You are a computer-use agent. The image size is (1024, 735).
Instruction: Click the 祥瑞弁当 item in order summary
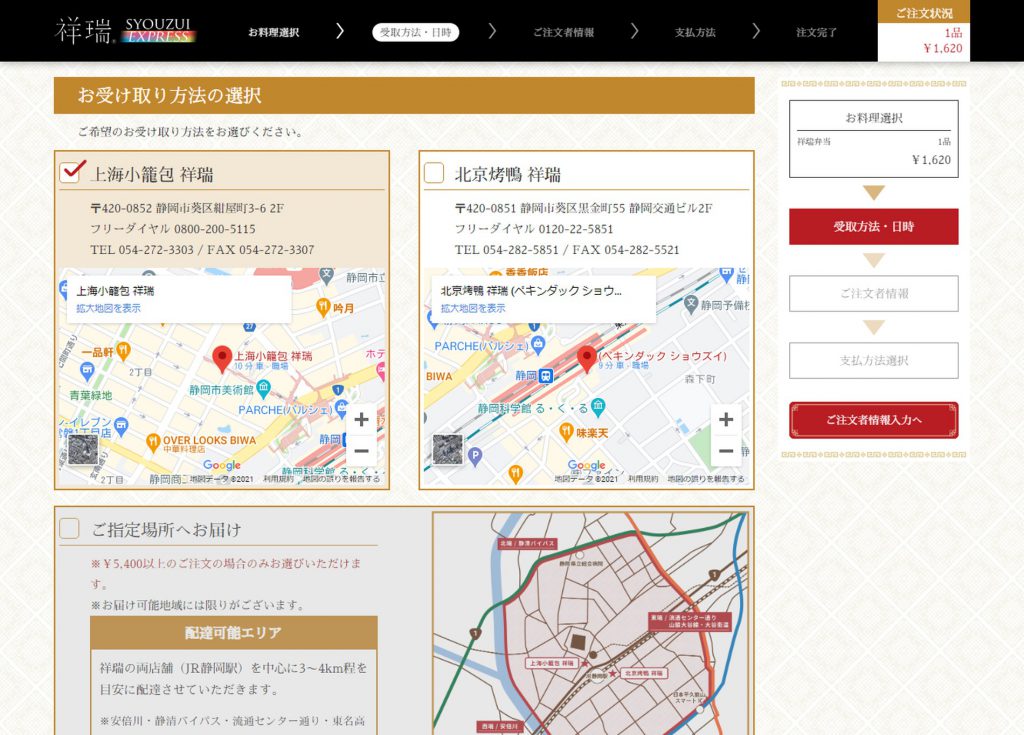(x=814, y=142)
